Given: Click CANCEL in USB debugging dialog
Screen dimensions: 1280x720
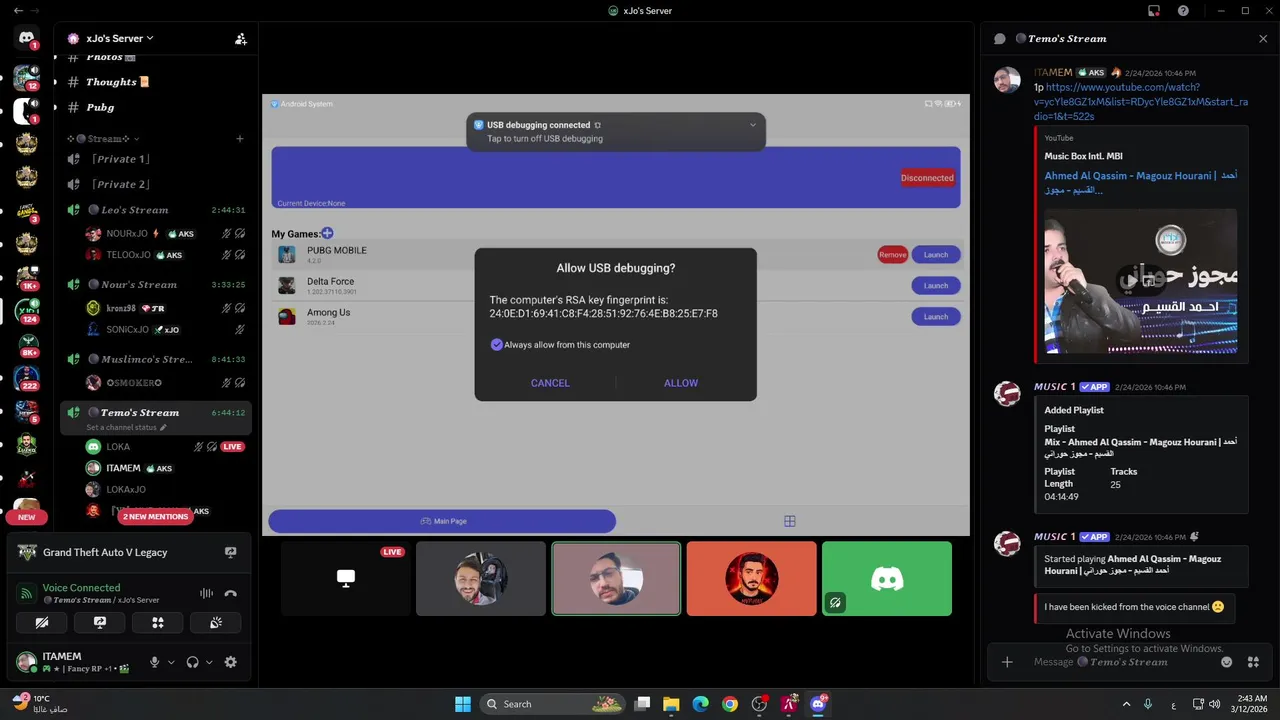Looking at the screenshot, I should pos(550,383).
